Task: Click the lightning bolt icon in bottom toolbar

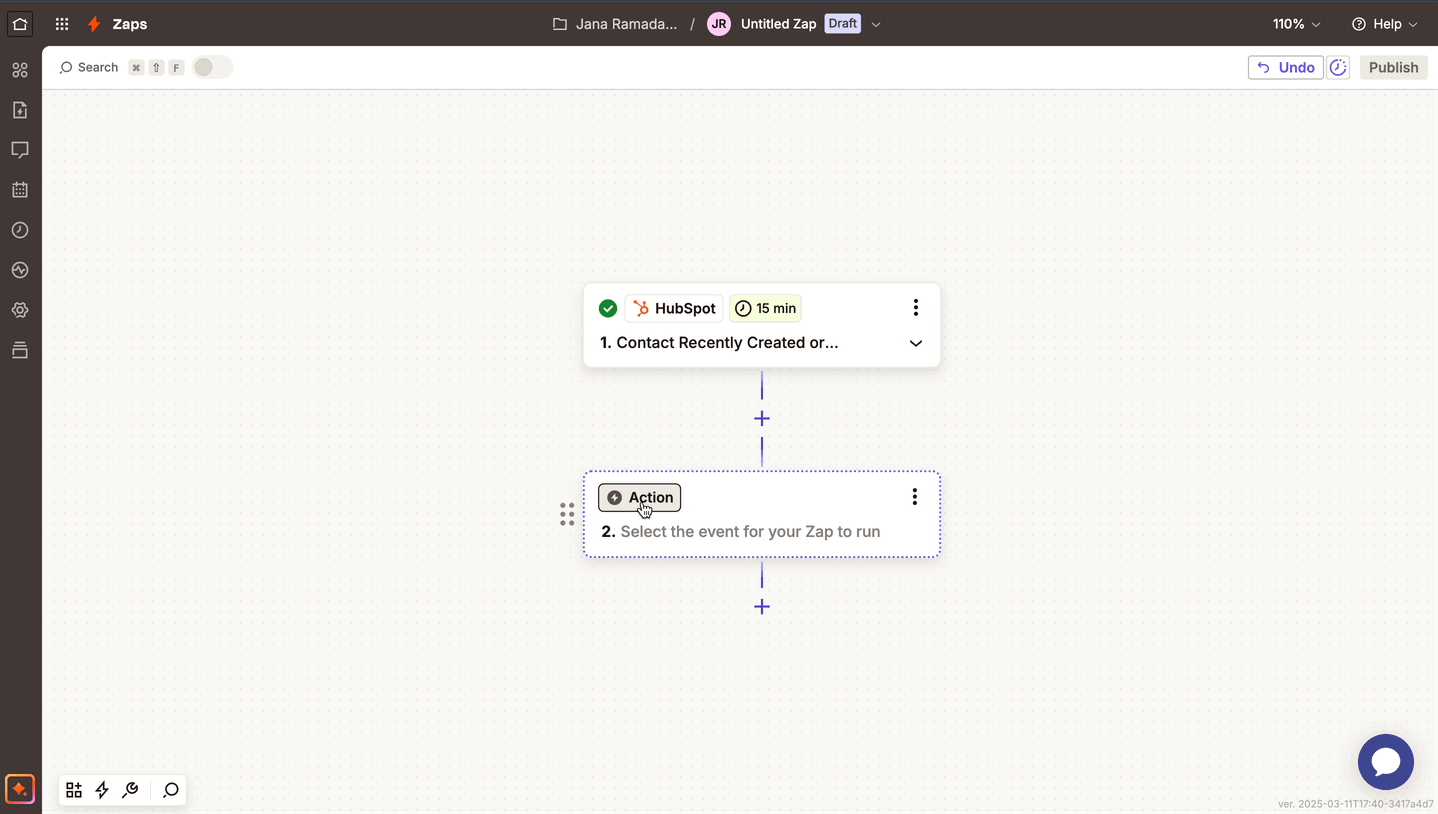Action: coord(102,790)
